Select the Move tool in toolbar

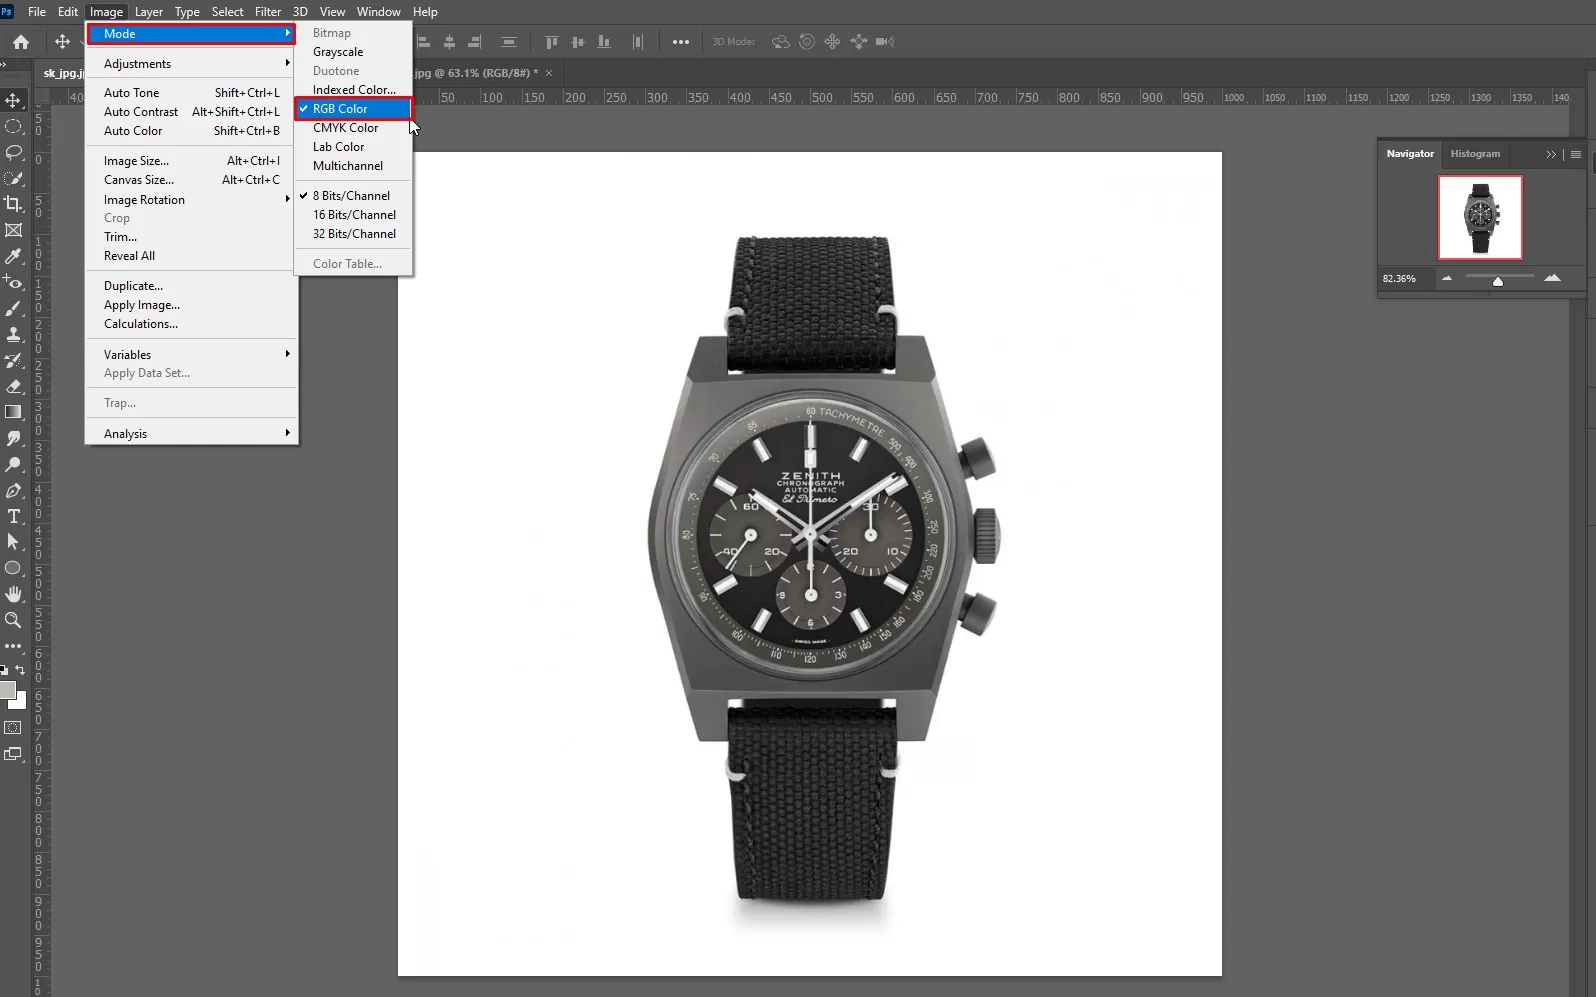pos(13,100)
